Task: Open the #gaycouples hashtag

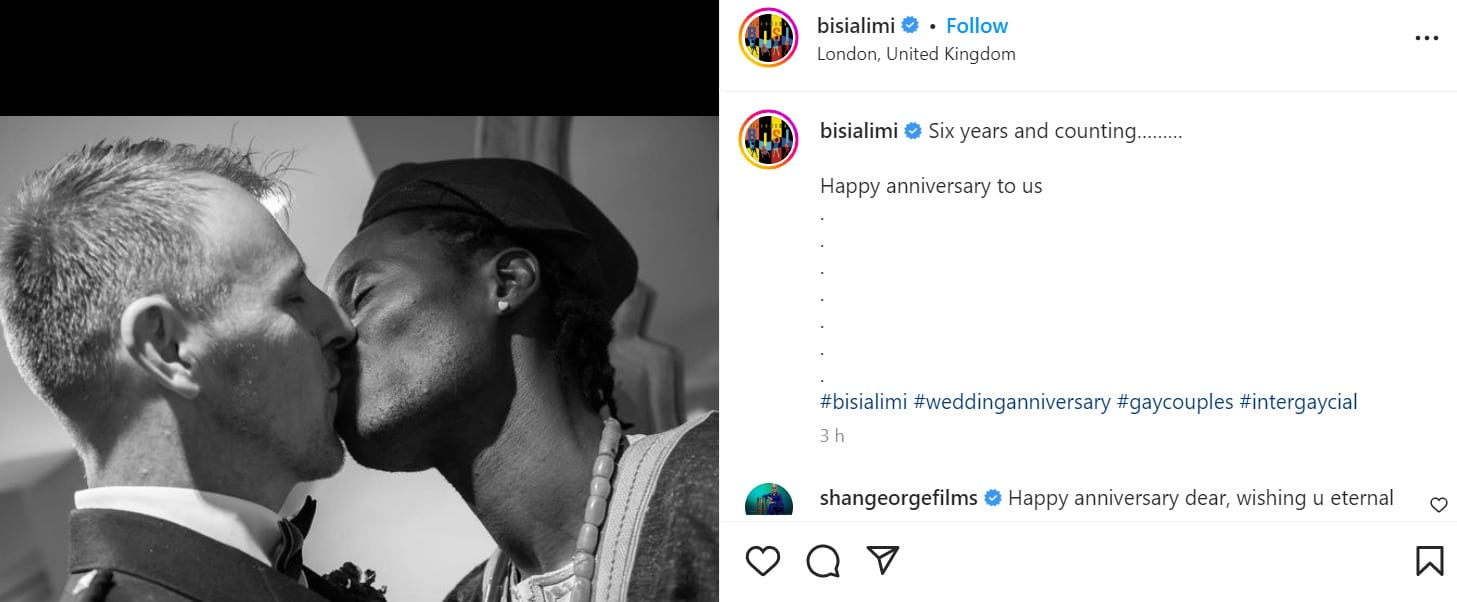Action: 1174,402
